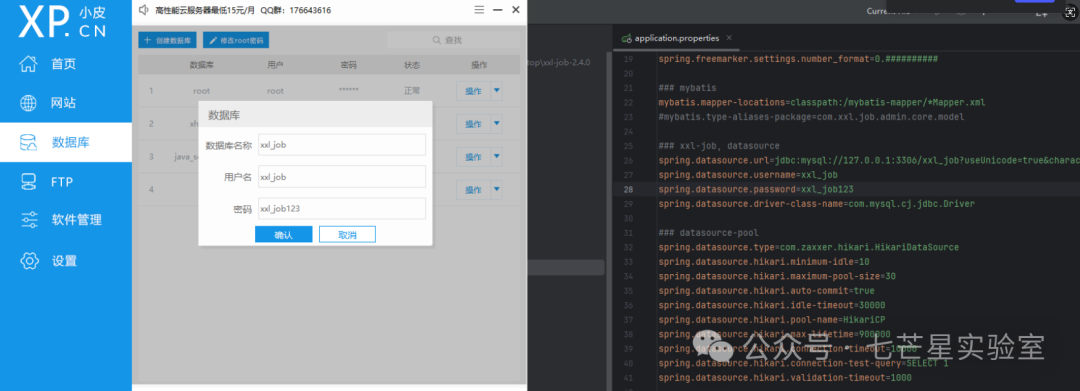The image size is (1080, 391).
Task: Close the application.properties editor tab
Action: point(729,38)
